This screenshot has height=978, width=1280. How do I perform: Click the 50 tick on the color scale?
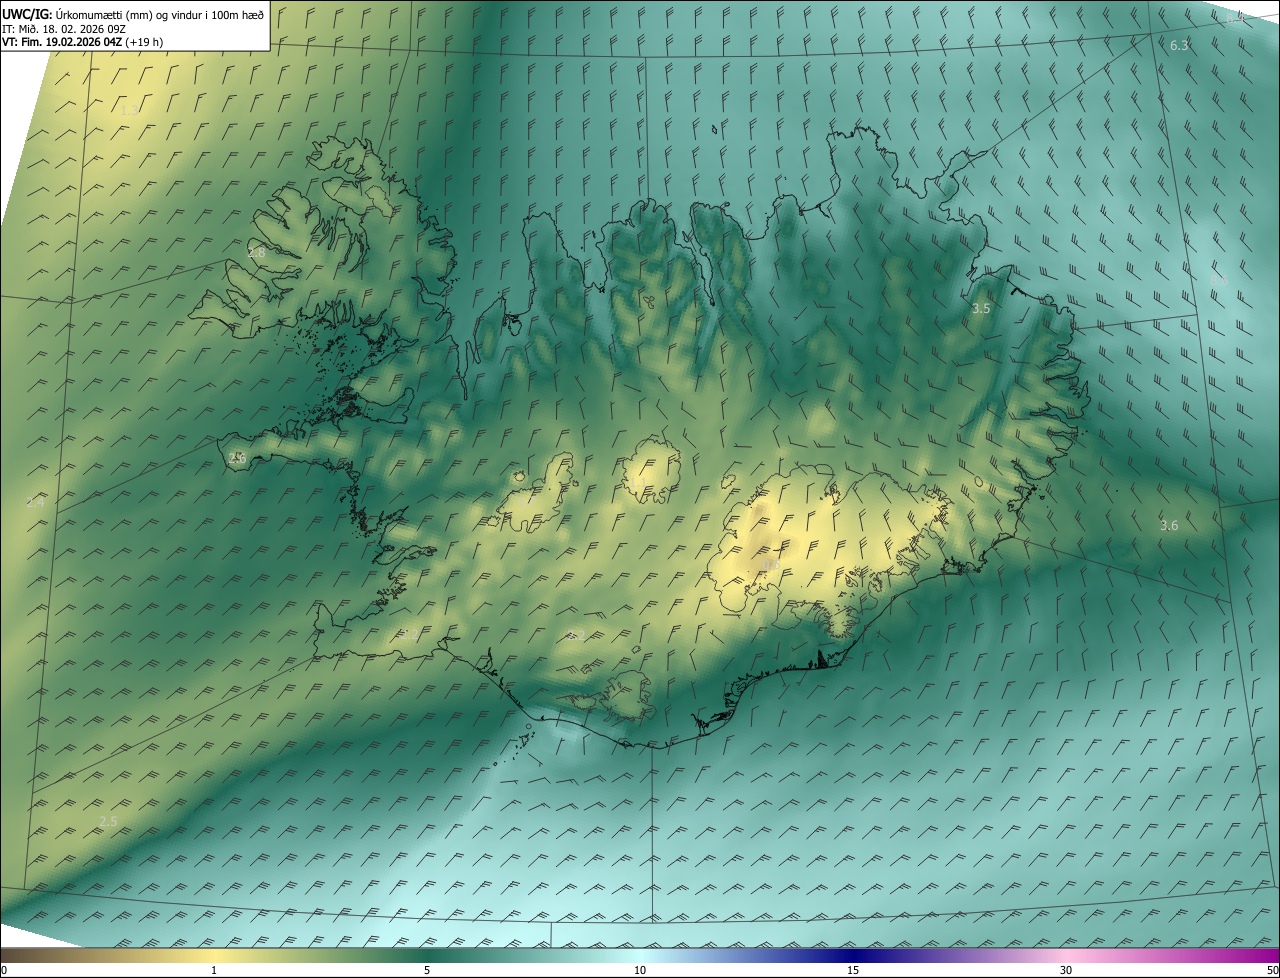click(1272, 970)
